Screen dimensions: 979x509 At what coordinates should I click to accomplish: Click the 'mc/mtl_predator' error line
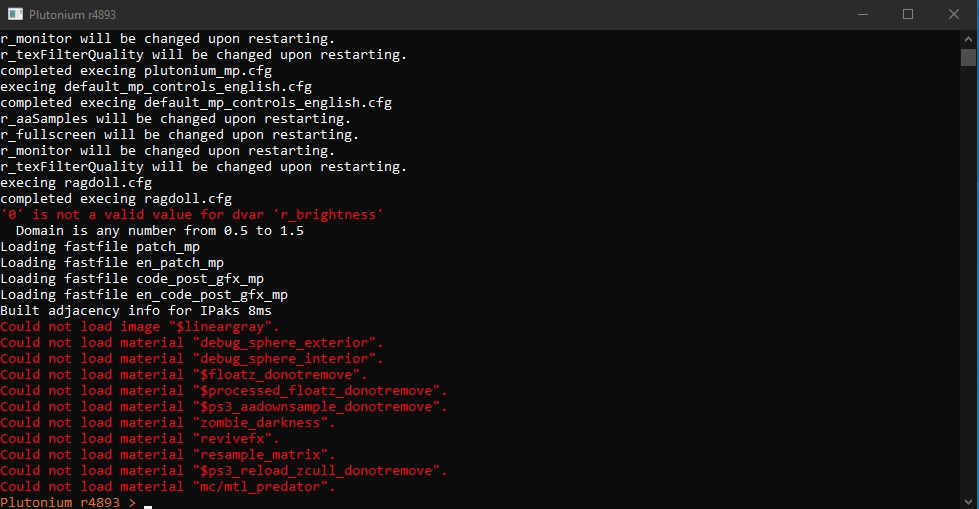[167, 487]
